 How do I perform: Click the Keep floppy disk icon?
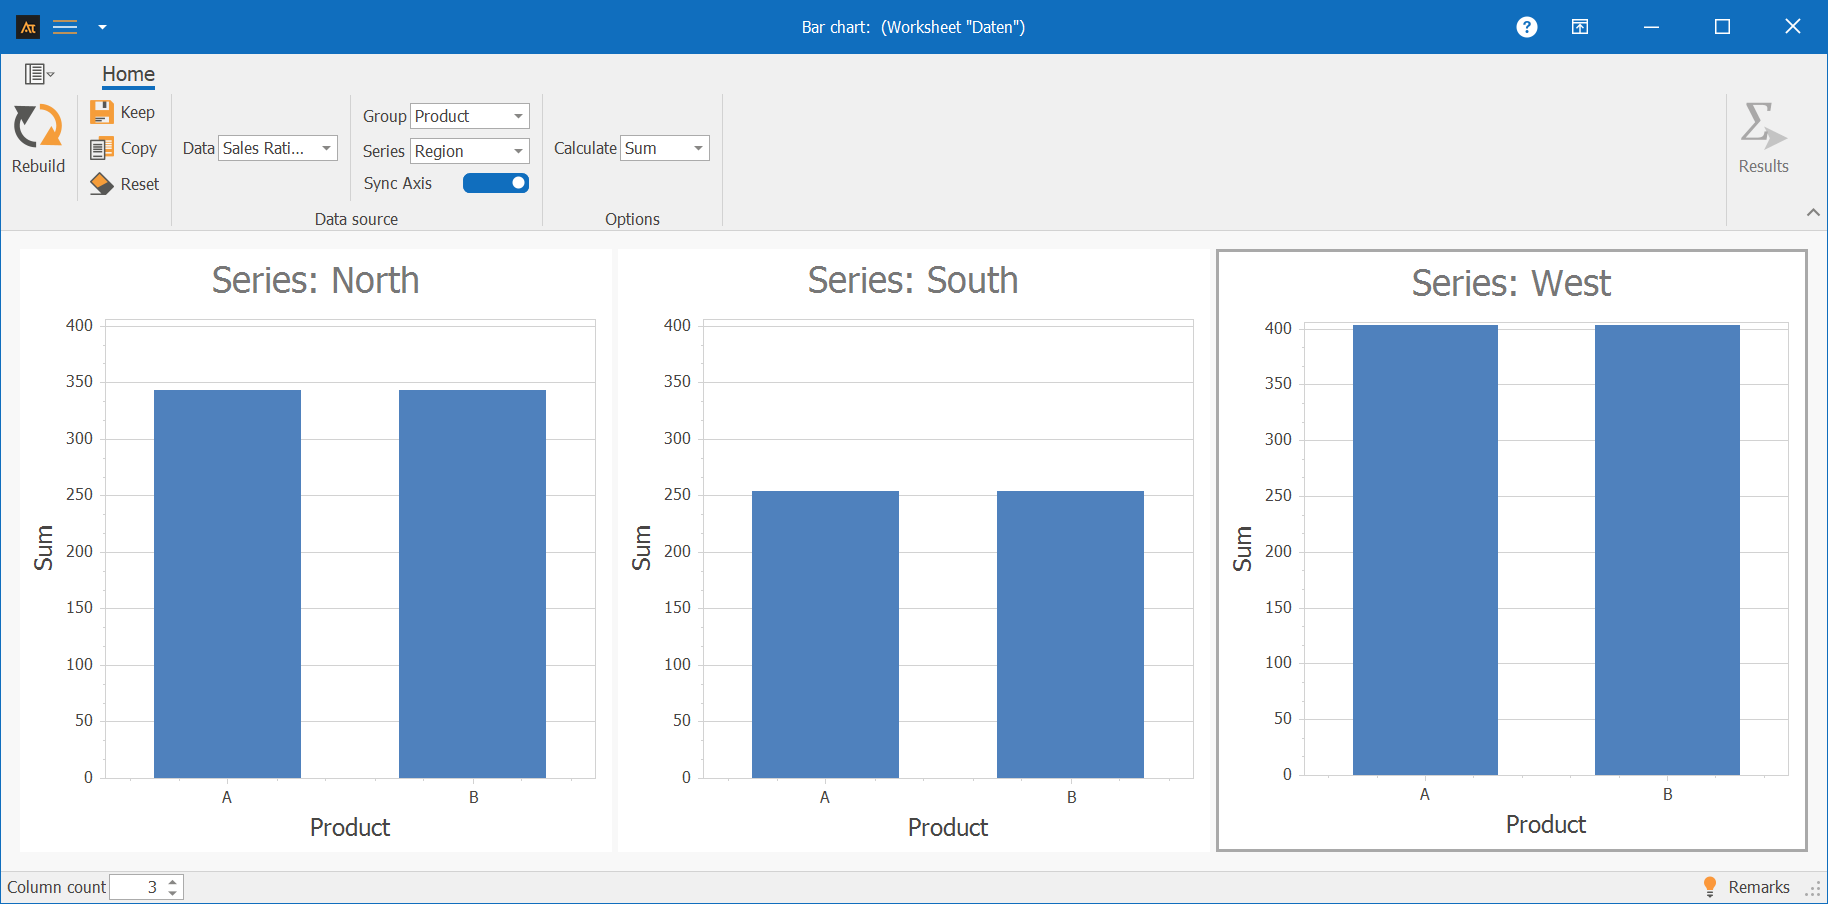click(102, 112)
